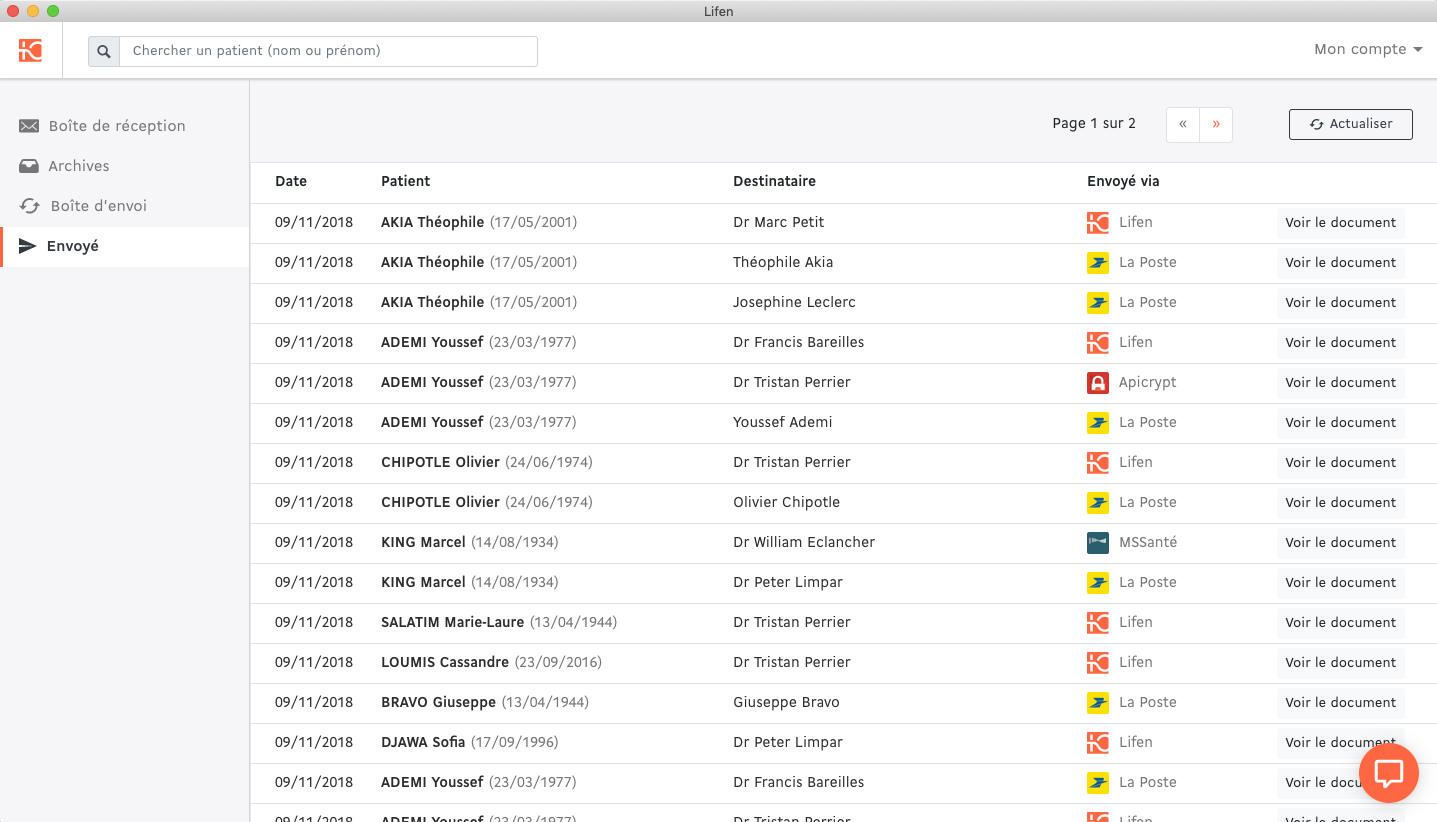1437x822 pixels.
Task: Click the Date column header
Action: point(291,182)
